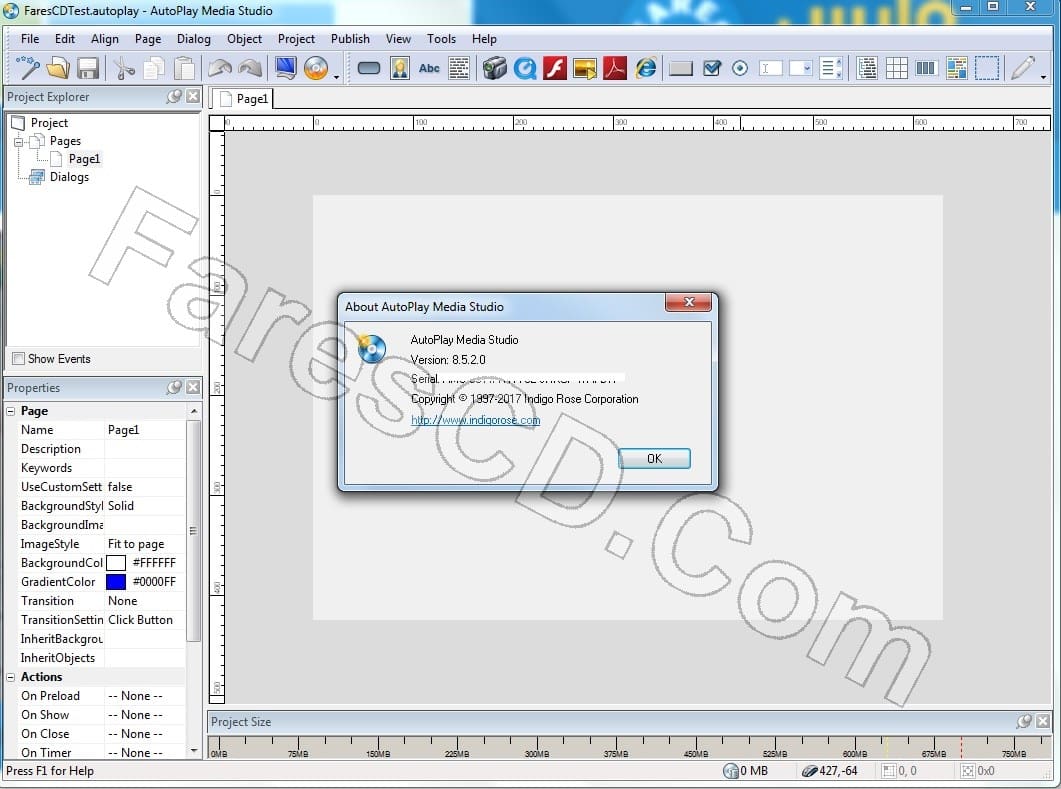This screenshot has height=789, width=1061.
Task: Click the Copy icon in toolbar
Action: 154,68
